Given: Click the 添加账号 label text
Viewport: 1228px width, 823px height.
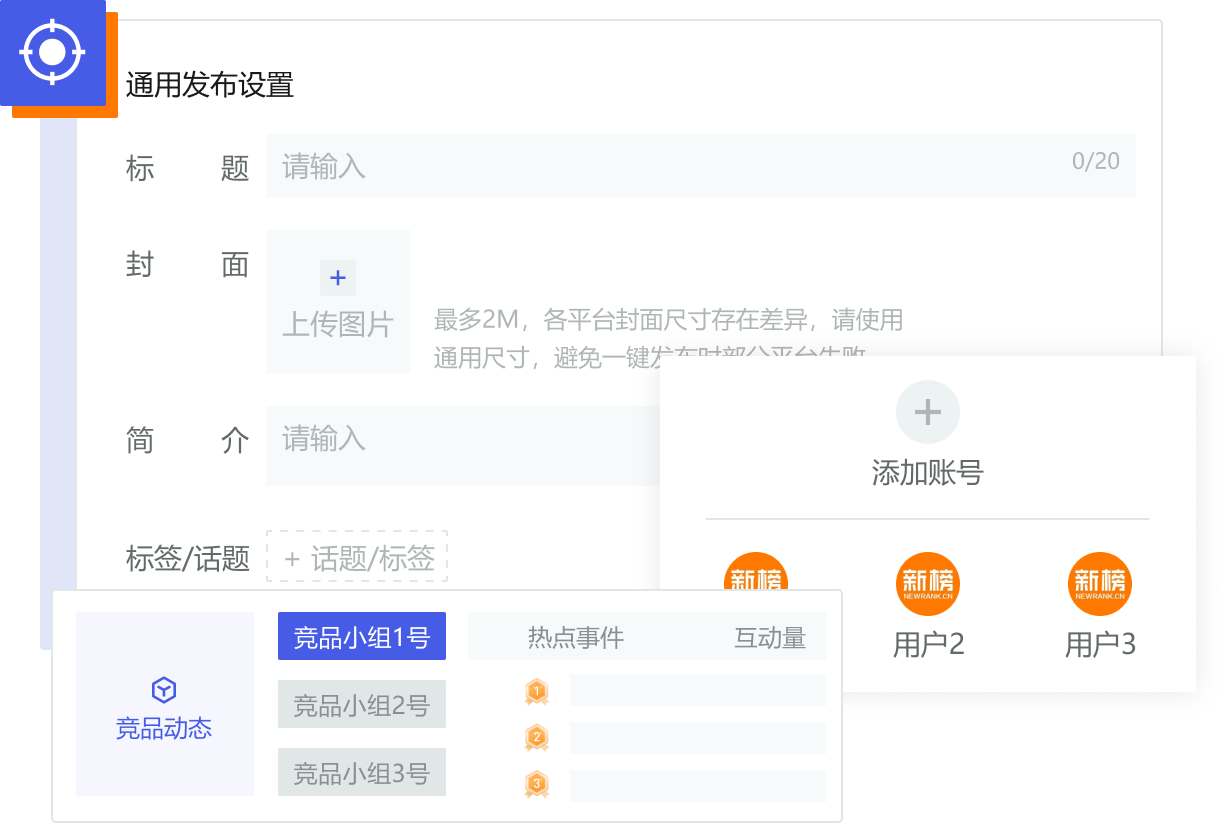Looking at the screenshot, I should tap(928, 472).
